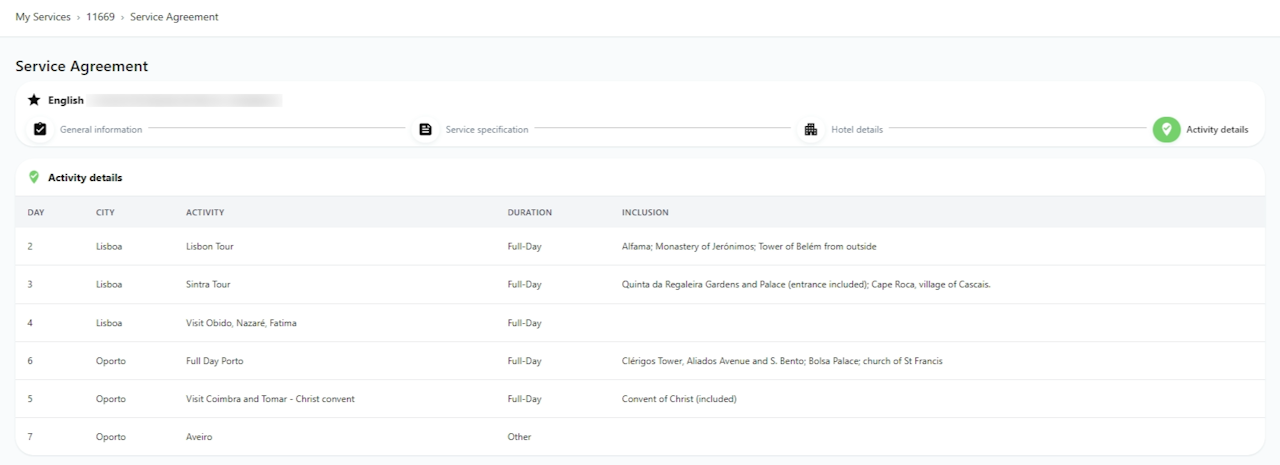Select the Lisbon Tour row
This screenshot has height=465, width=1280.
coord(210,246)
